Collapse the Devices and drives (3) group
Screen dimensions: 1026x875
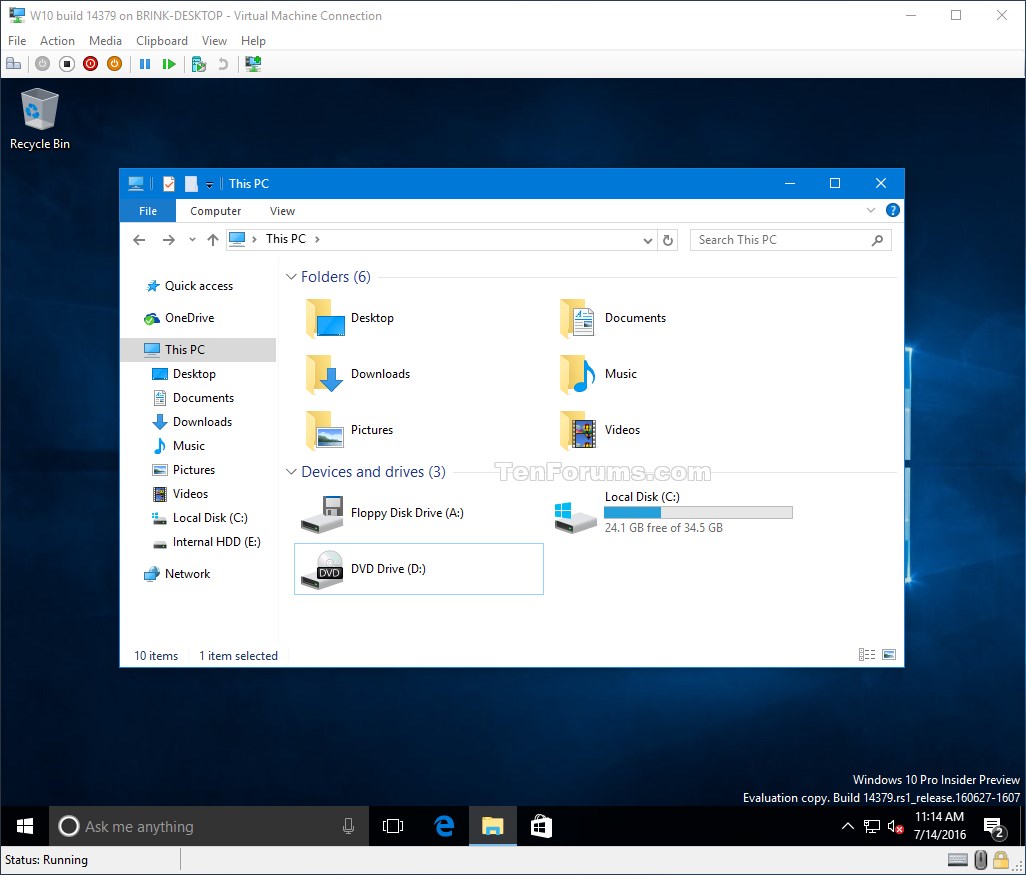coord(291,472)
